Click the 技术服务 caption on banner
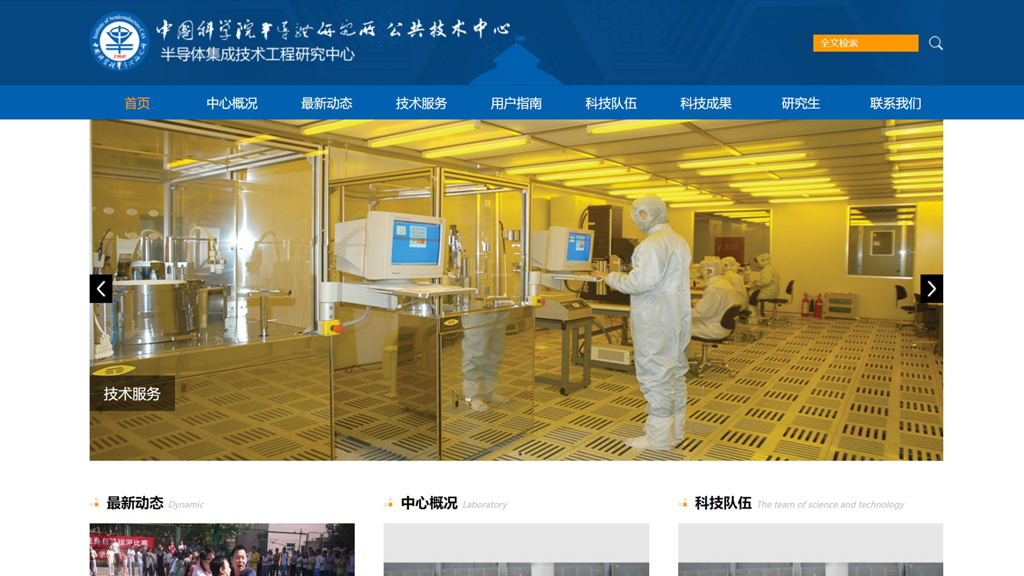 click(132, 394)
